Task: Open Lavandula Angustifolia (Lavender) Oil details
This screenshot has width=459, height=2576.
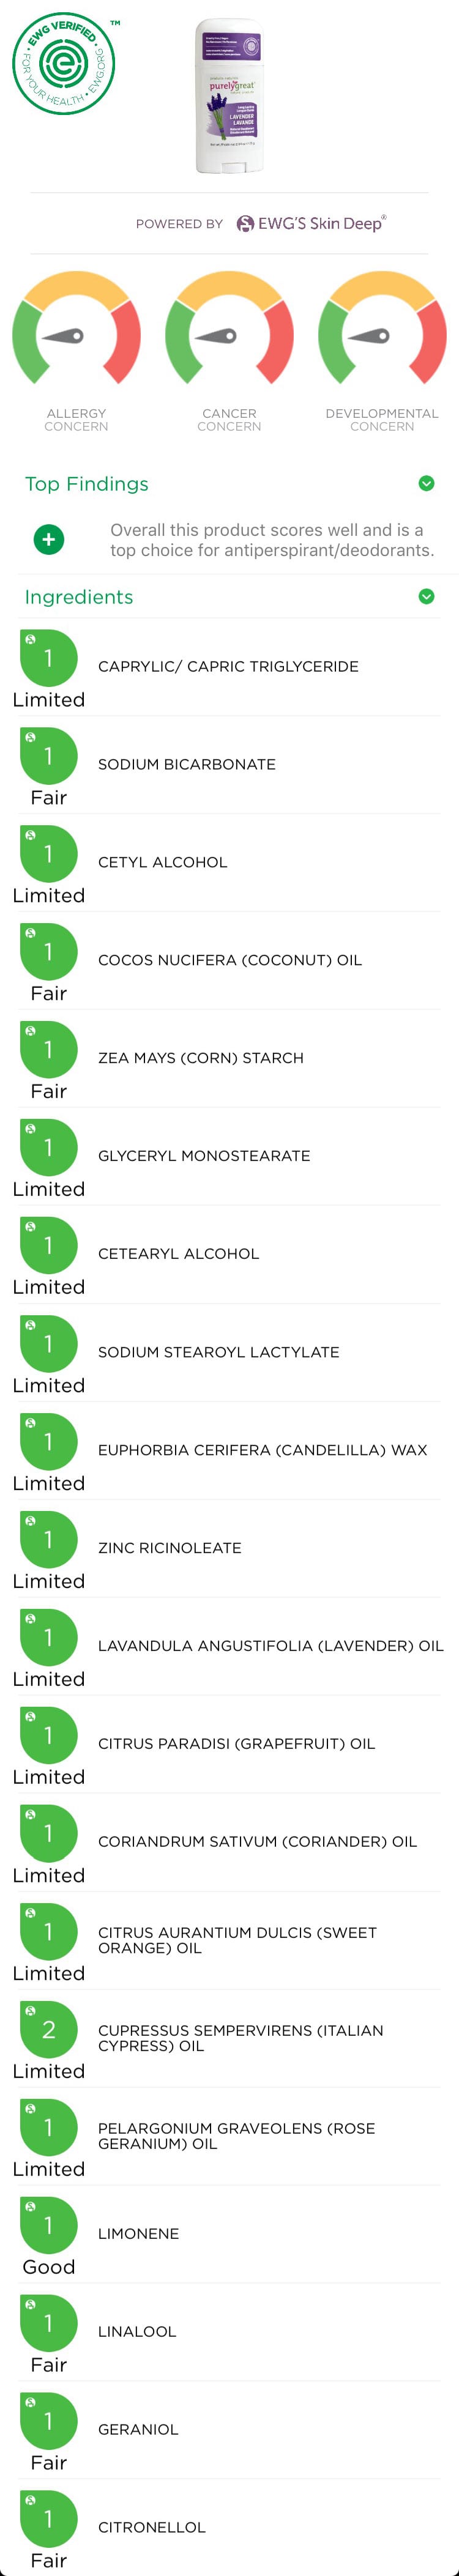Action: tap(270, 1645)
